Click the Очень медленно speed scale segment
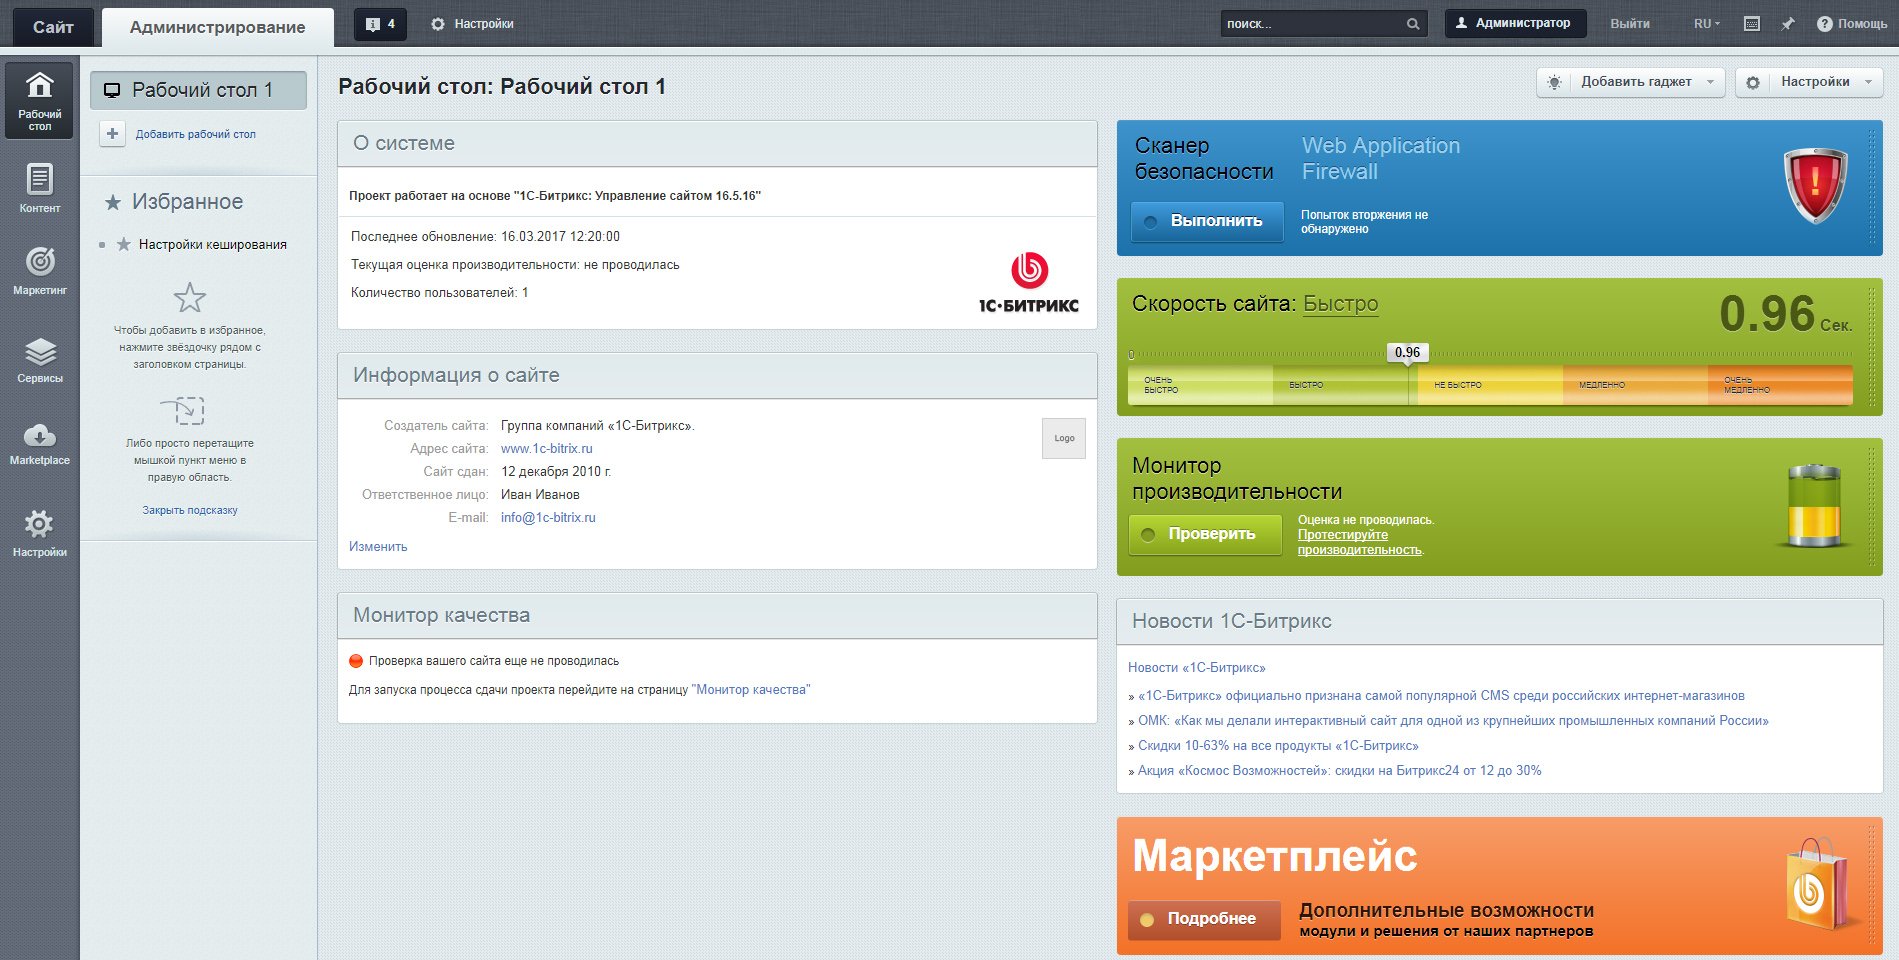This screenshot has height=960, width=1899. tap(1780, 385)
